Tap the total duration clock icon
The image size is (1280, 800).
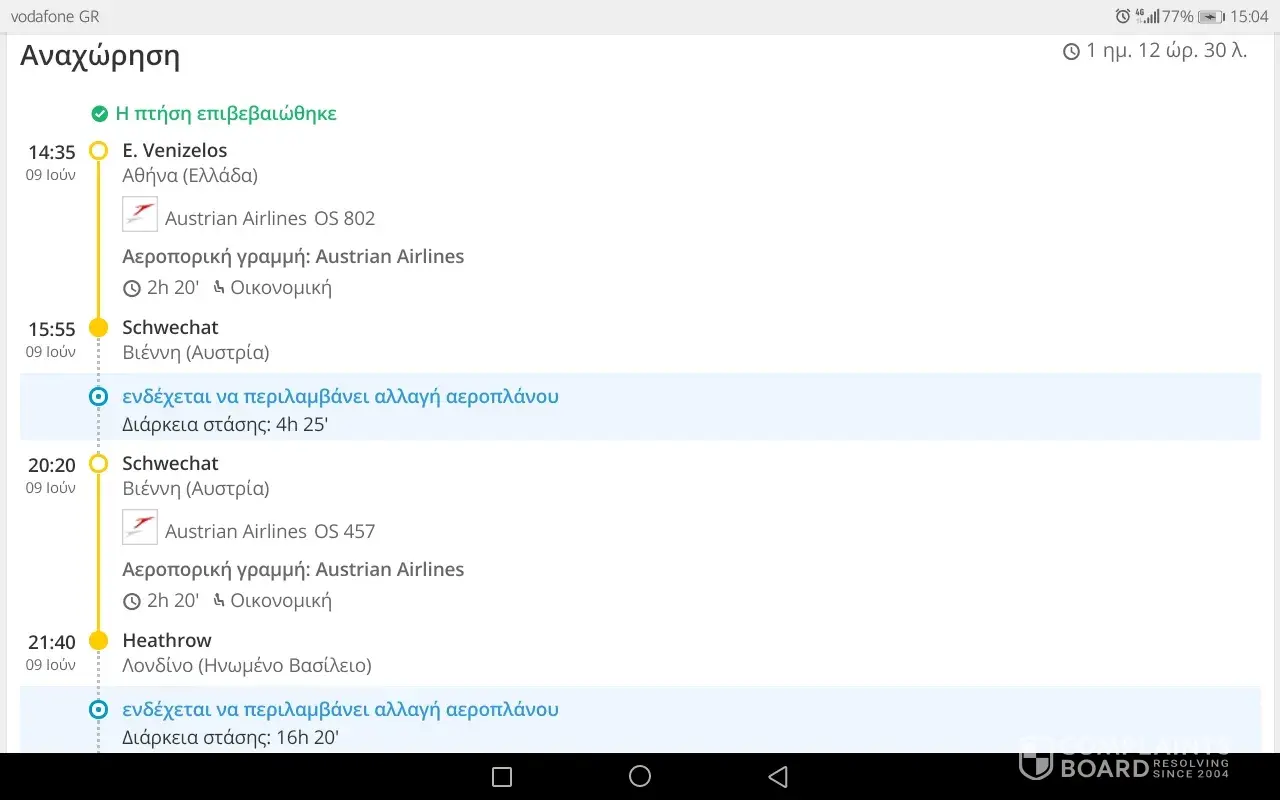(1071, 52)
